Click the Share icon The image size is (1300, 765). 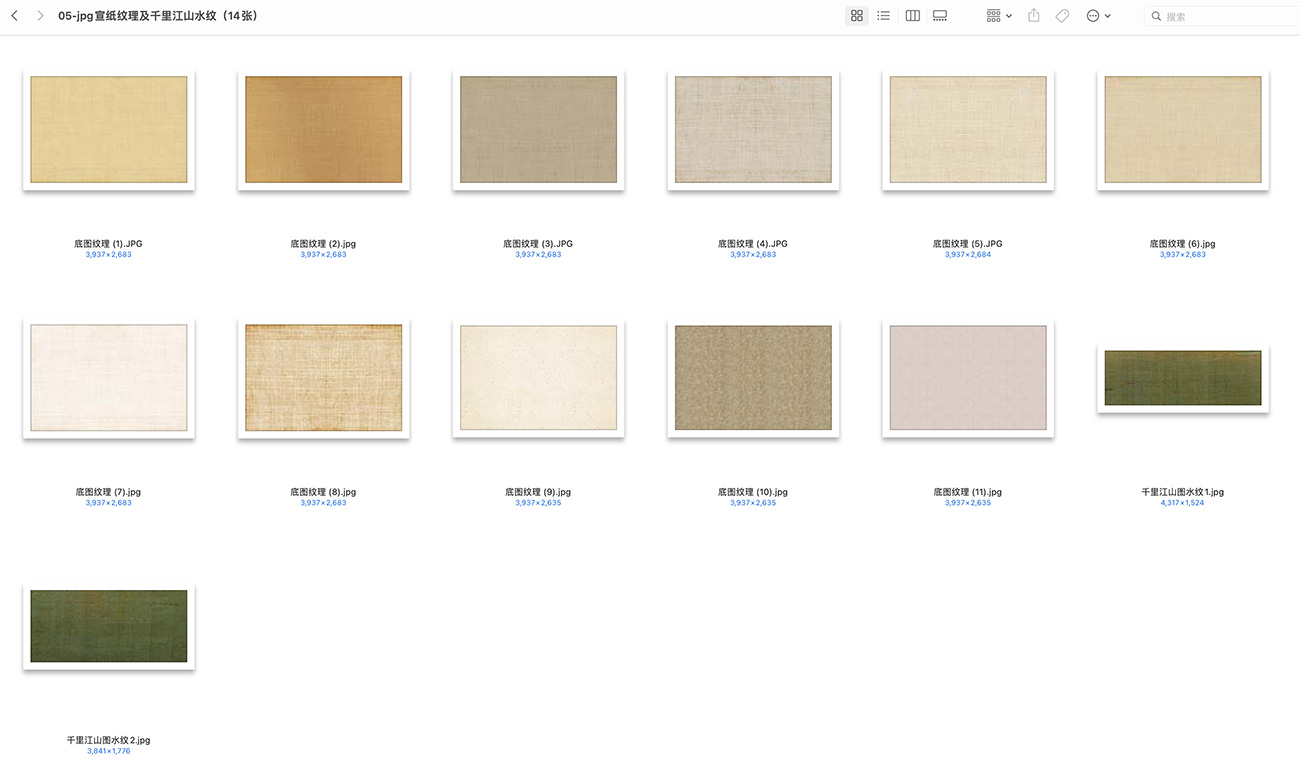pos(1034,16)
